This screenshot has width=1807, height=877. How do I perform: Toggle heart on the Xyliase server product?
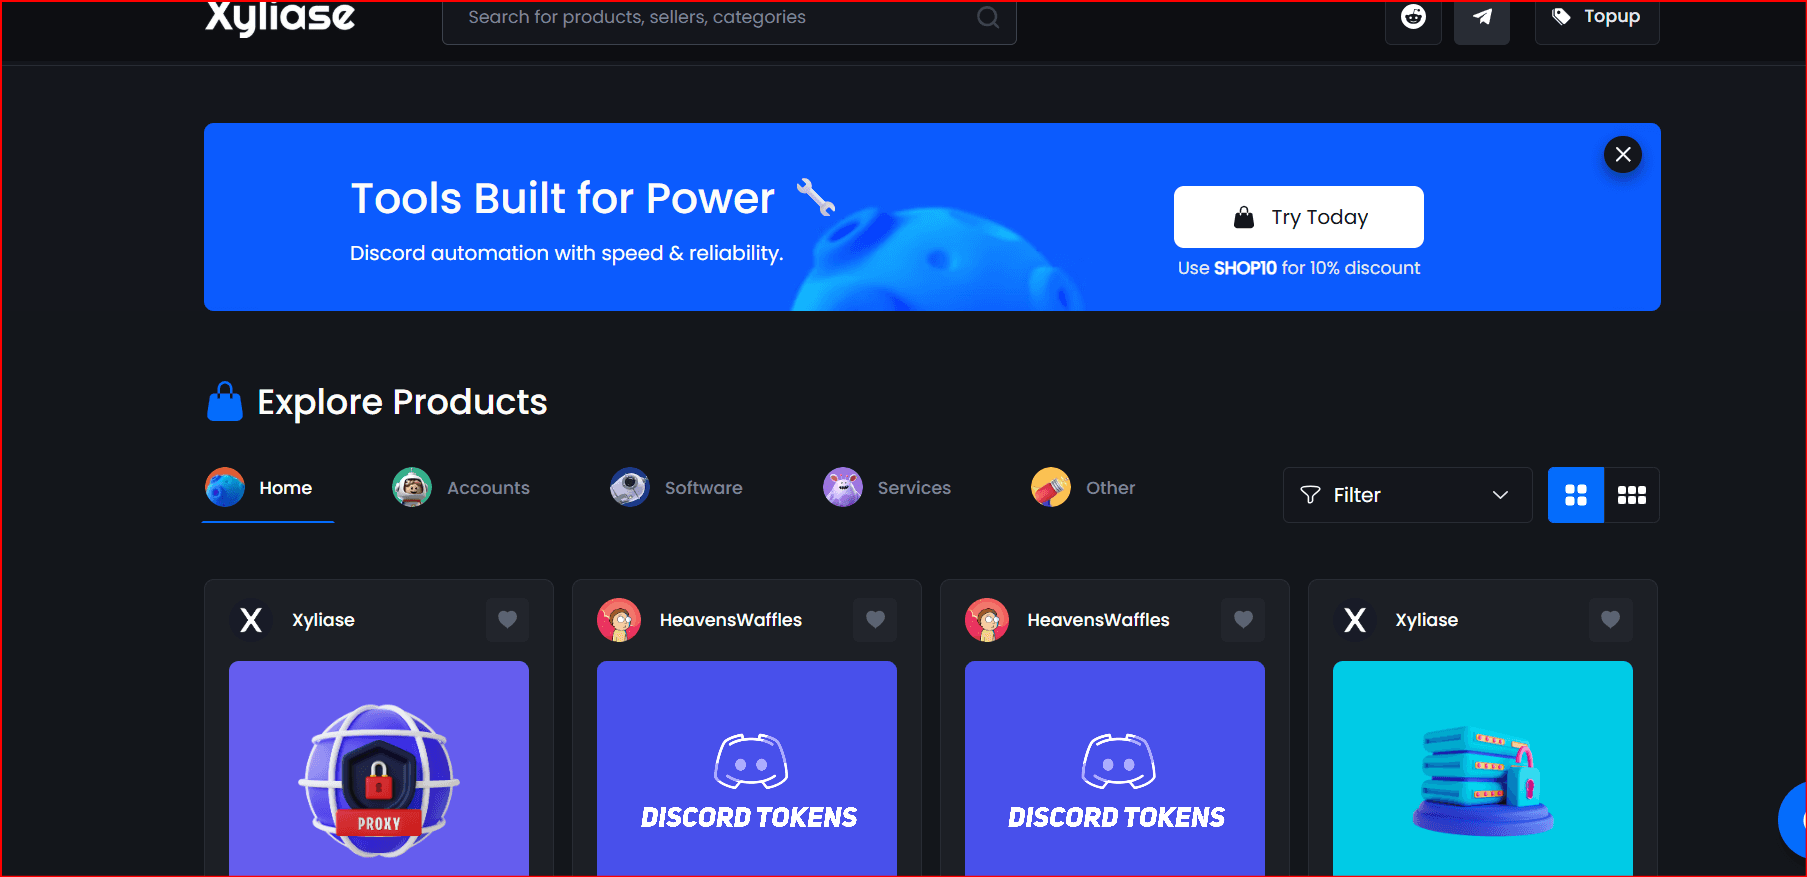coord(1610,620)
